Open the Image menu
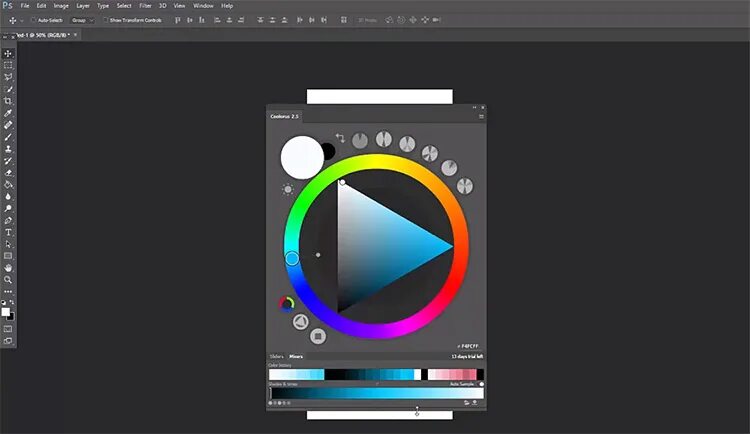Image resolution: width=750 pixels, height=434 pixels. tap(61, 6)
